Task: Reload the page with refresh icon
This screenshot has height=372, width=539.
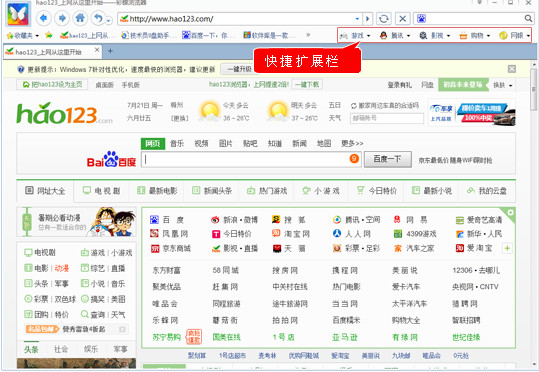Action: click(x=384, y=19)
